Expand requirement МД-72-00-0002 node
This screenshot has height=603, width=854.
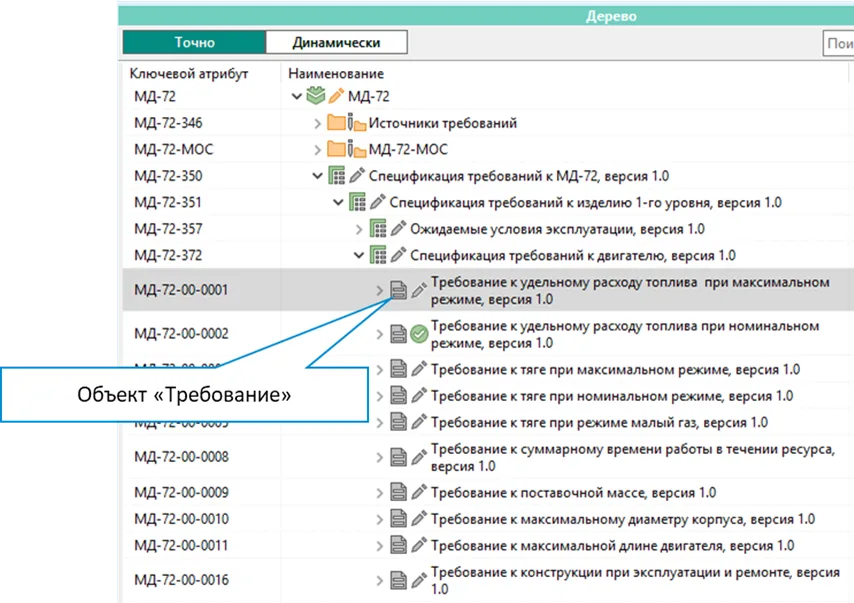(x=380, y=334)
